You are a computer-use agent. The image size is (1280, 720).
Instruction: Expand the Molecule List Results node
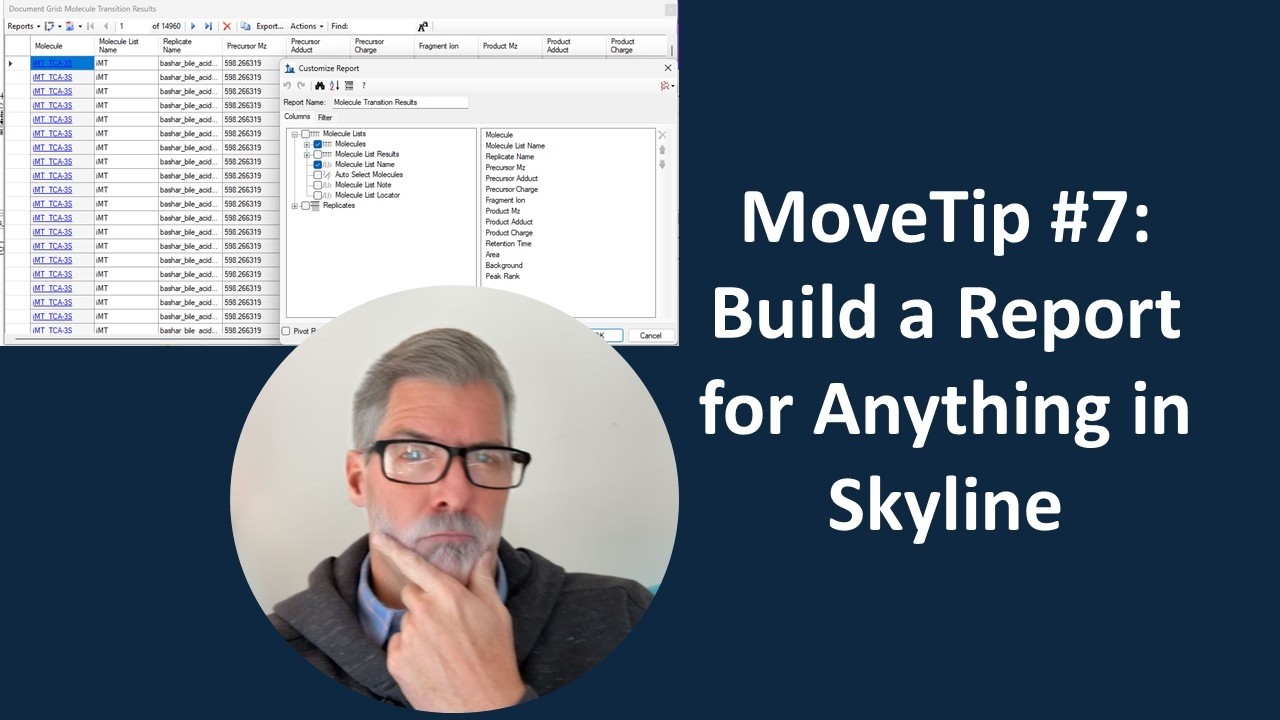tap(307, 154)
